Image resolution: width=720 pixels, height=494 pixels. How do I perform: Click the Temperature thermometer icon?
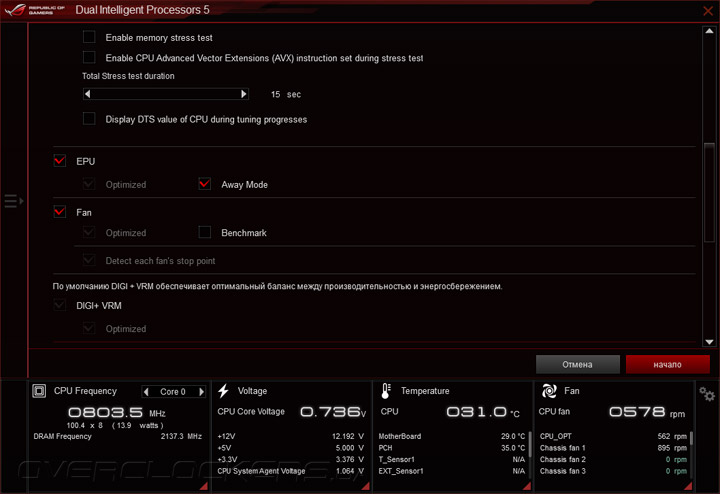[x=386, y=391]
